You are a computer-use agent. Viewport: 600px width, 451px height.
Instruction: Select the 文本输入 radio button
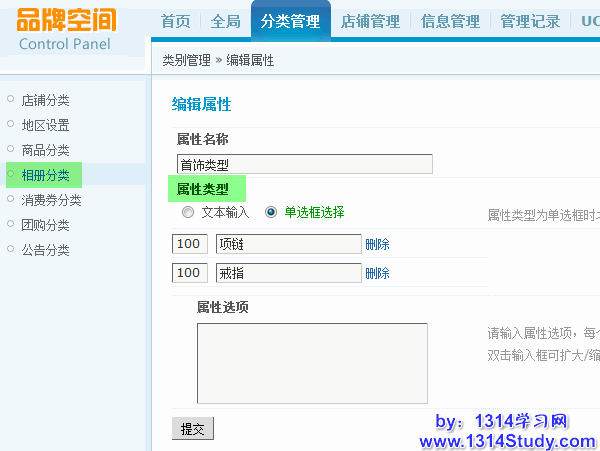(188, 212)
